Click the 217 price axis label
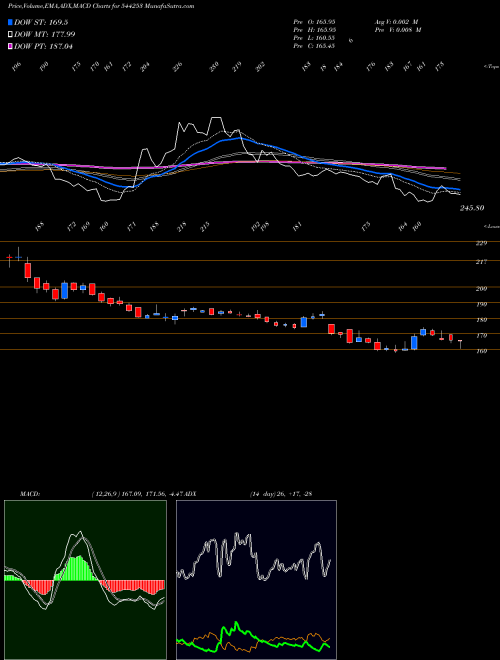The width and height of the screenshot is (500, 660). [x=482, y=262]
